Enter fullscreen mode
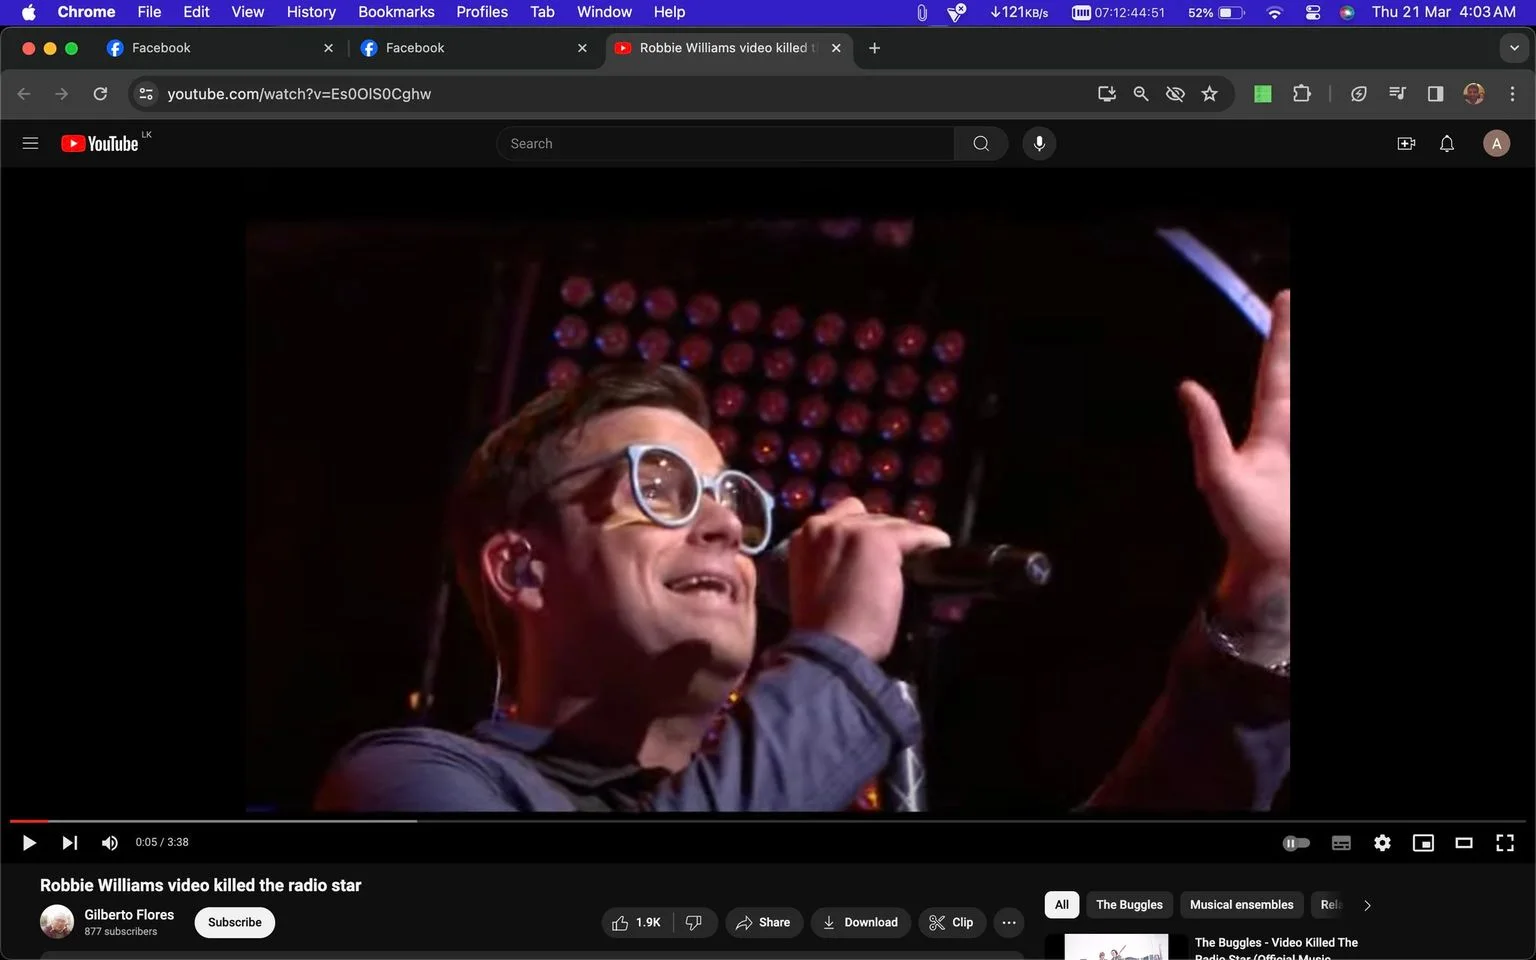This screenshot has height=960, width=1536. tap(1504, 843)
